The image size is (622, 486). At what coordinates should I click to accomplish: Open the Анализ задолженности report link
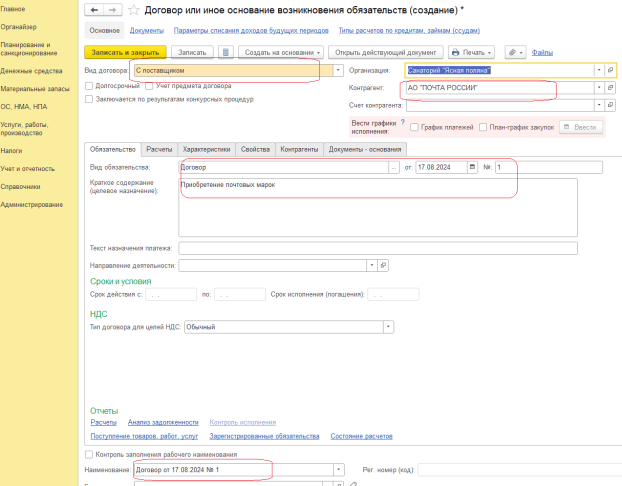163,423
